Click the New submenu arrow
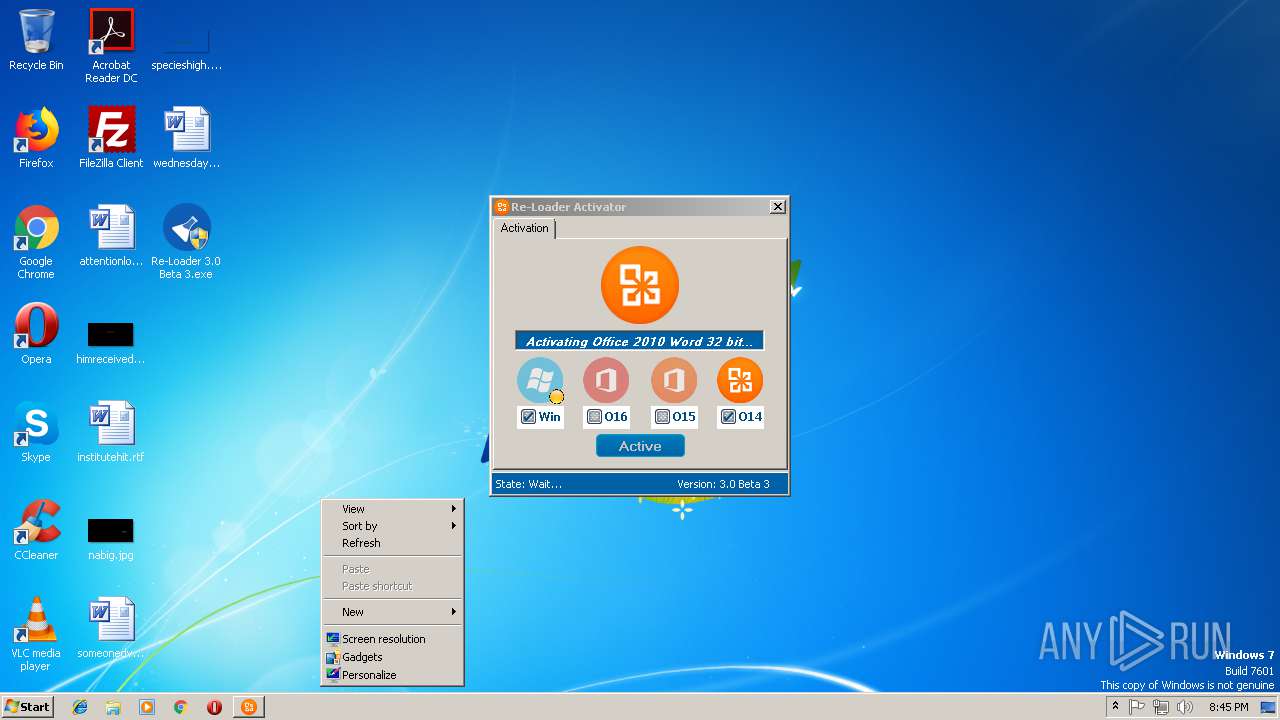1280x720 pixels. (453, 612)
